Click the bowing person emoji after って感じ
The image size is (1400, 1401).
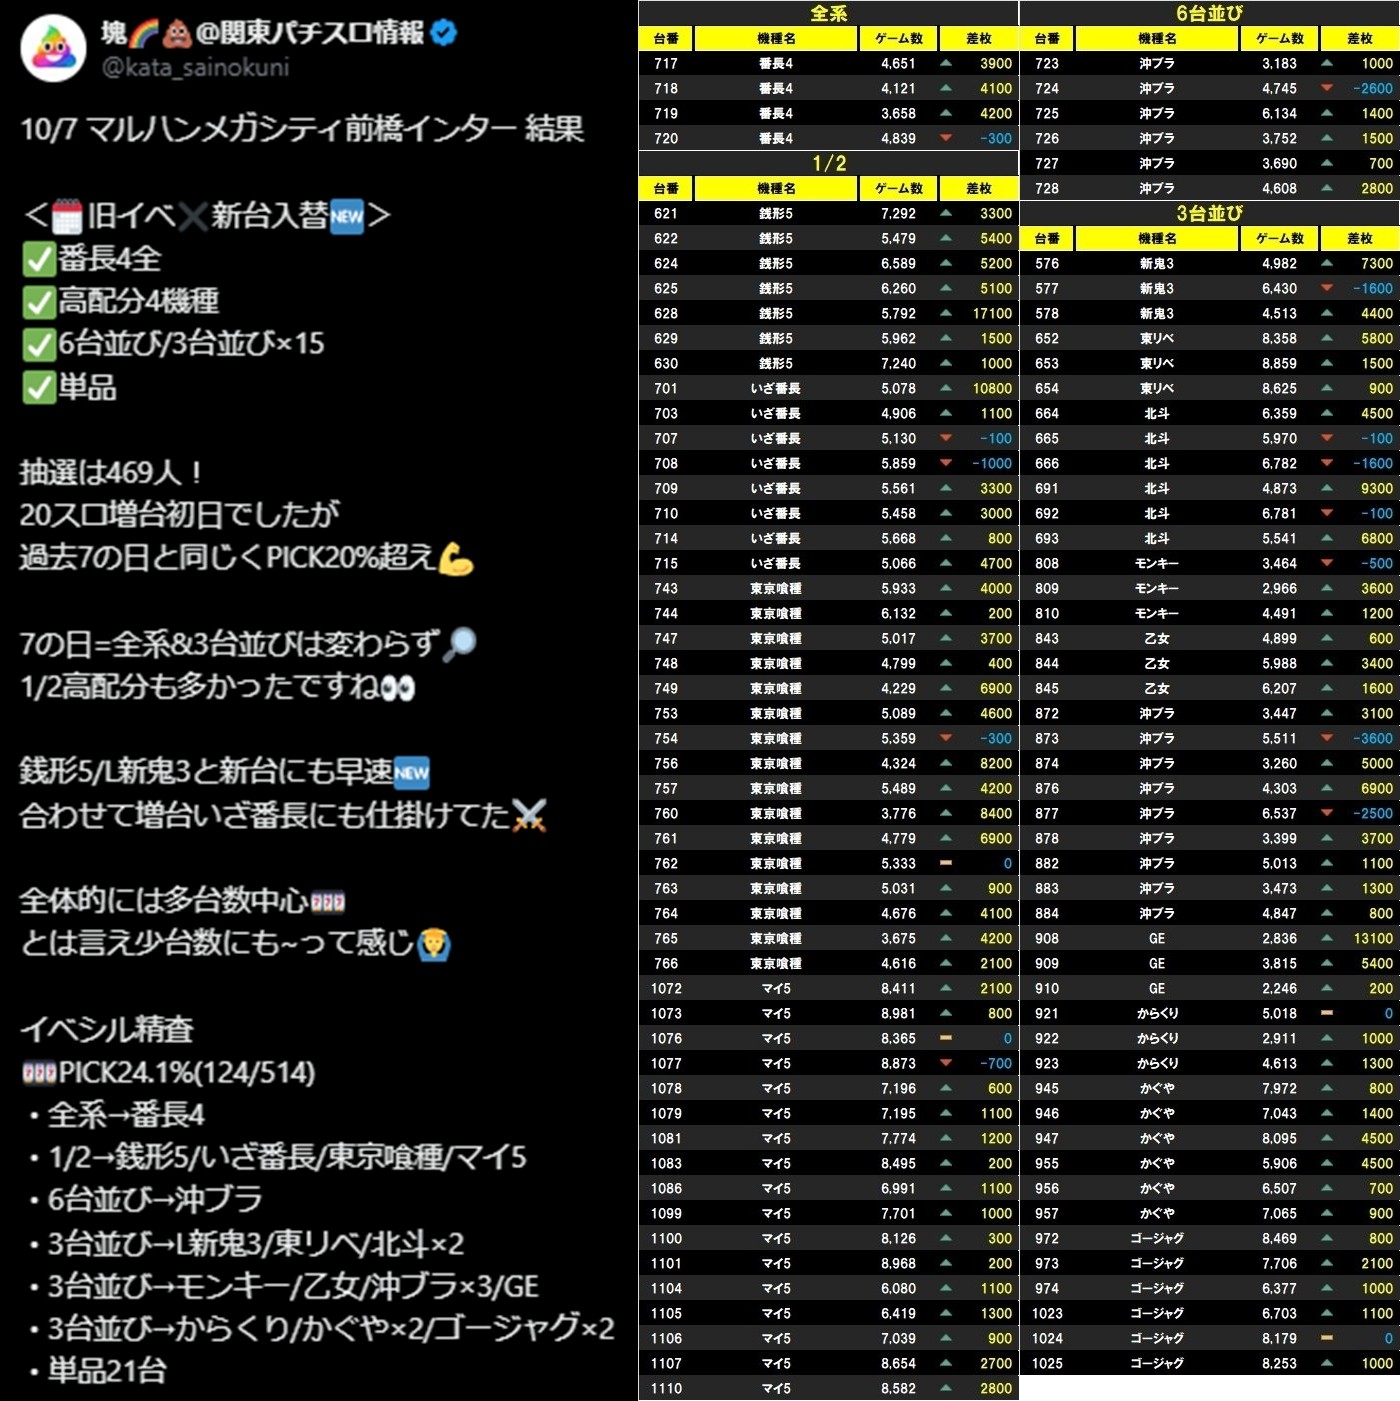click(434, 943)
